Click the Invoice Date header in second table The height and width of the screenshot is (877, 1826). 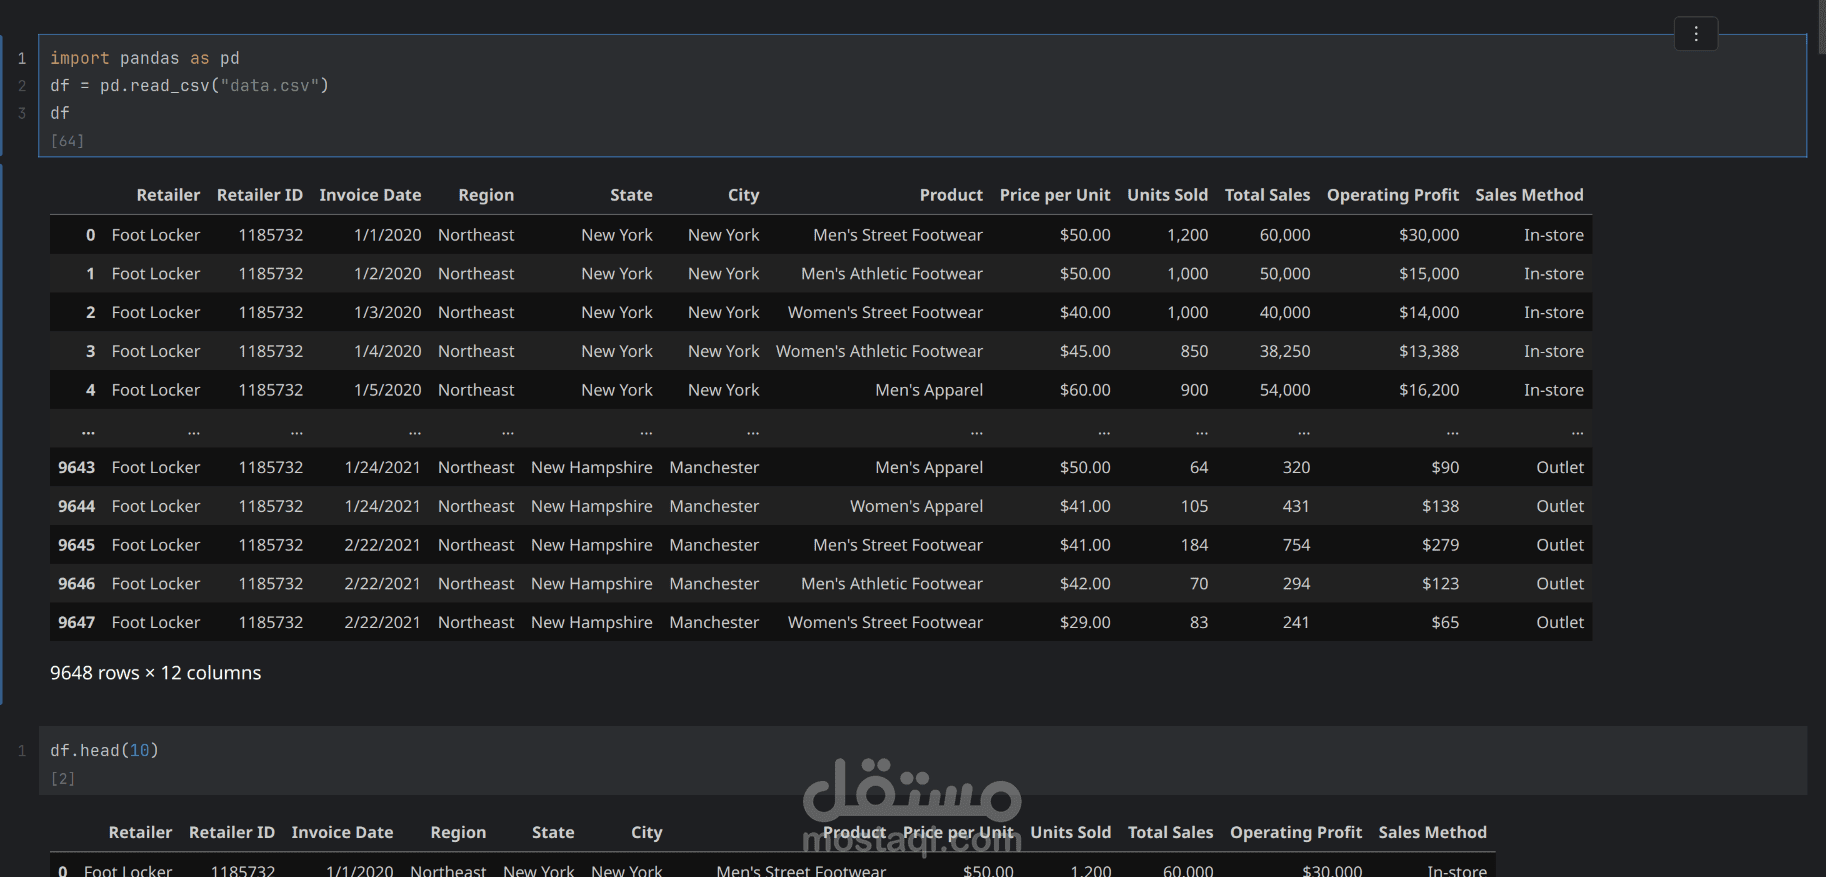(342, 832)
